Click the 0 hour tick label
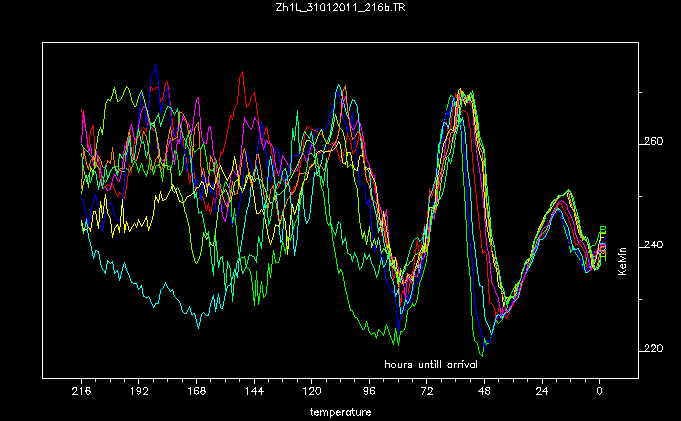The width and height of the screenshot is (681, 421). [x=600, y=394]
